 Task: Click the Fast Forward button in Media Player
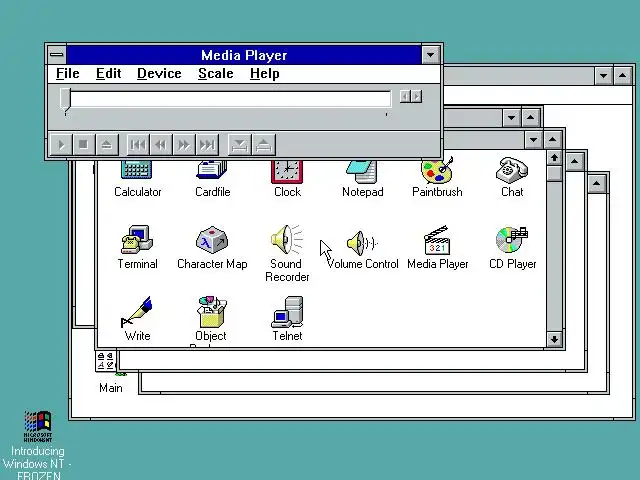[184, 144]
